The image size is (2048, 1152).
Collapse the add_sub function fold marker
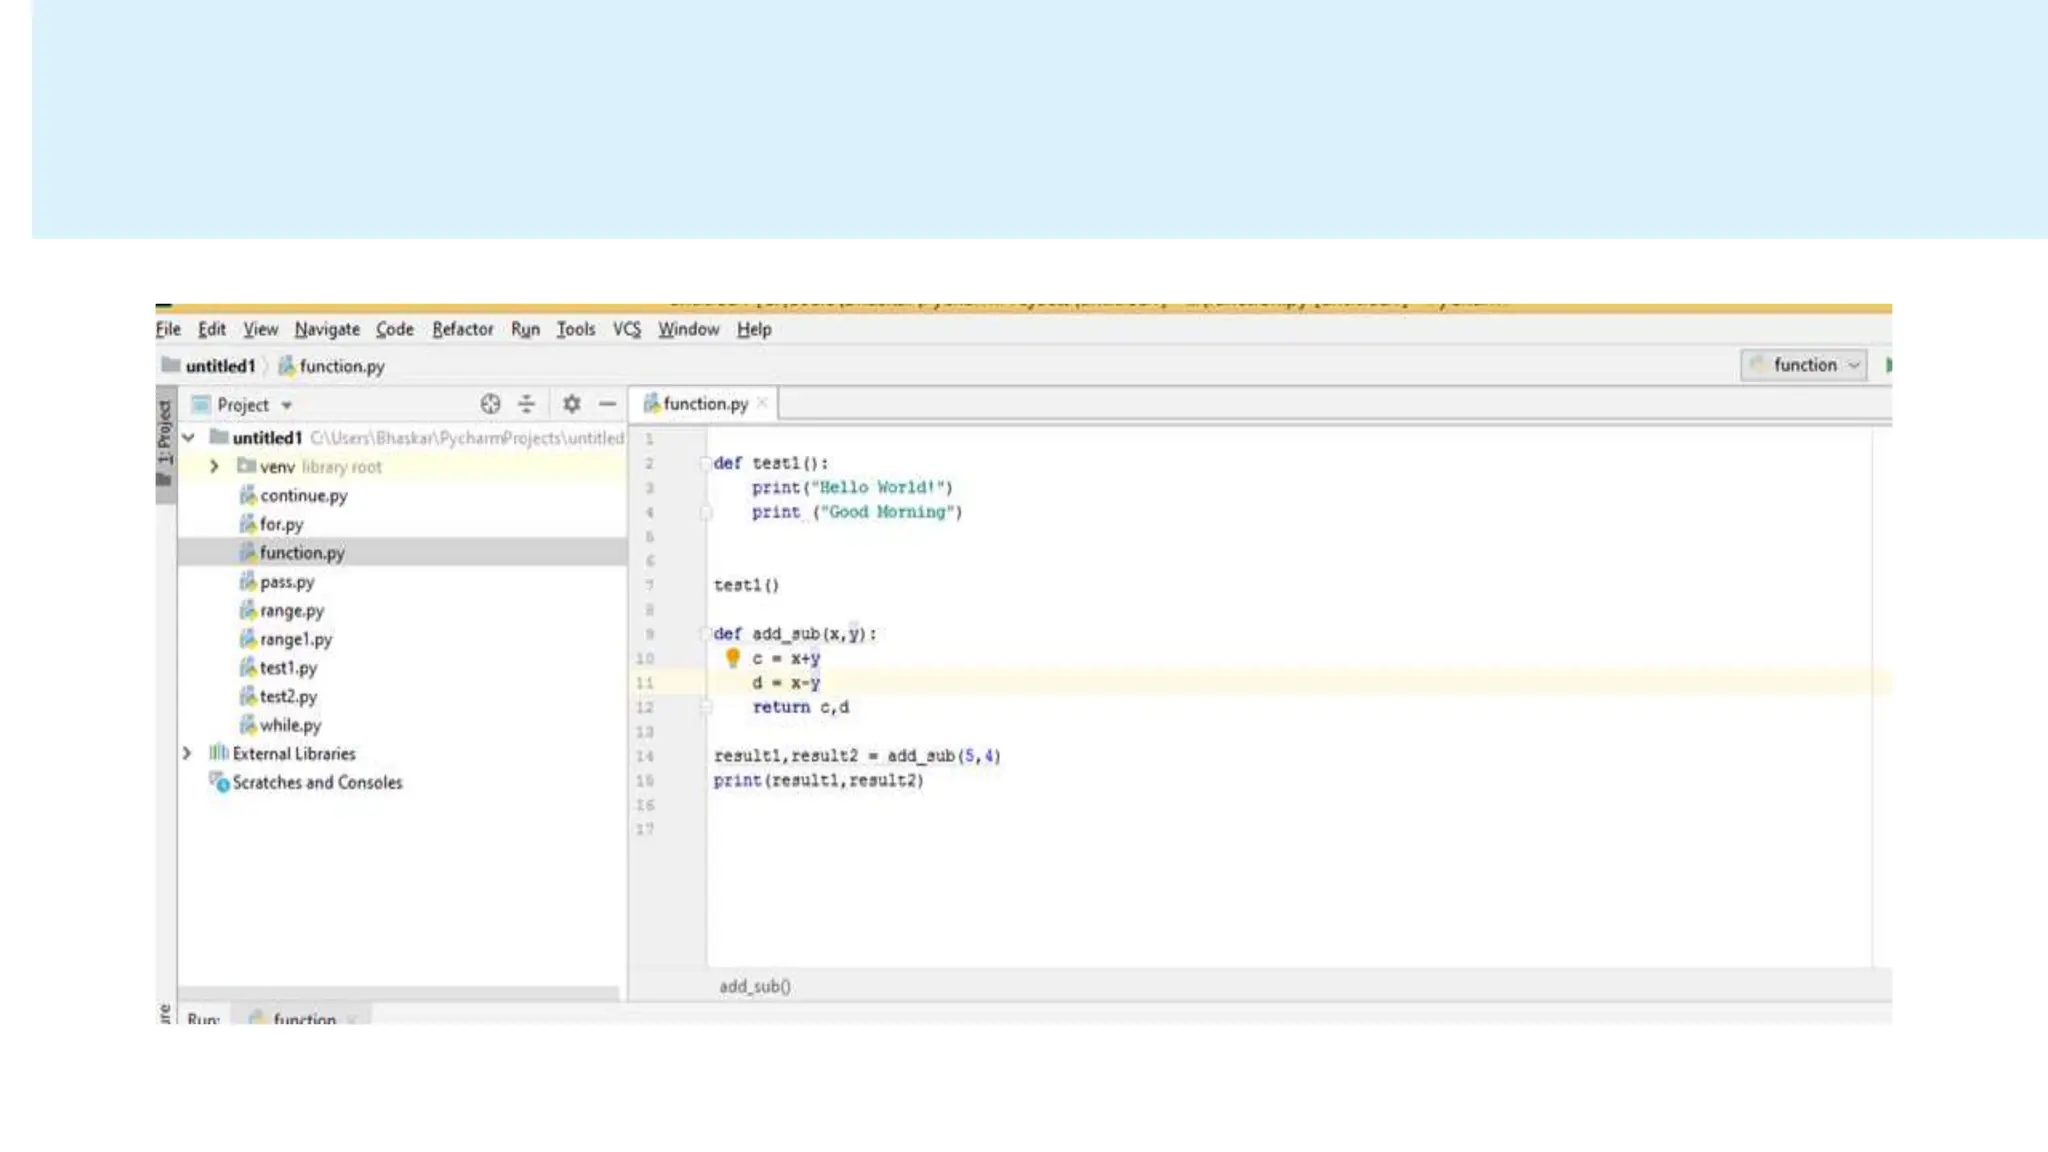tap(705, 634)
